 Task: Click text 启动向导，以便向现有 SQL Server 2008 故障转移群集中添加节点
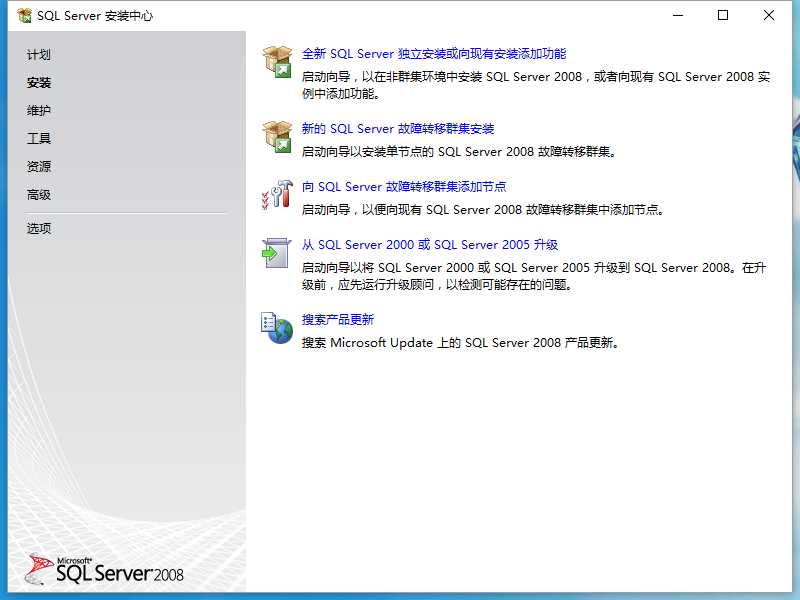pos(483,210)
